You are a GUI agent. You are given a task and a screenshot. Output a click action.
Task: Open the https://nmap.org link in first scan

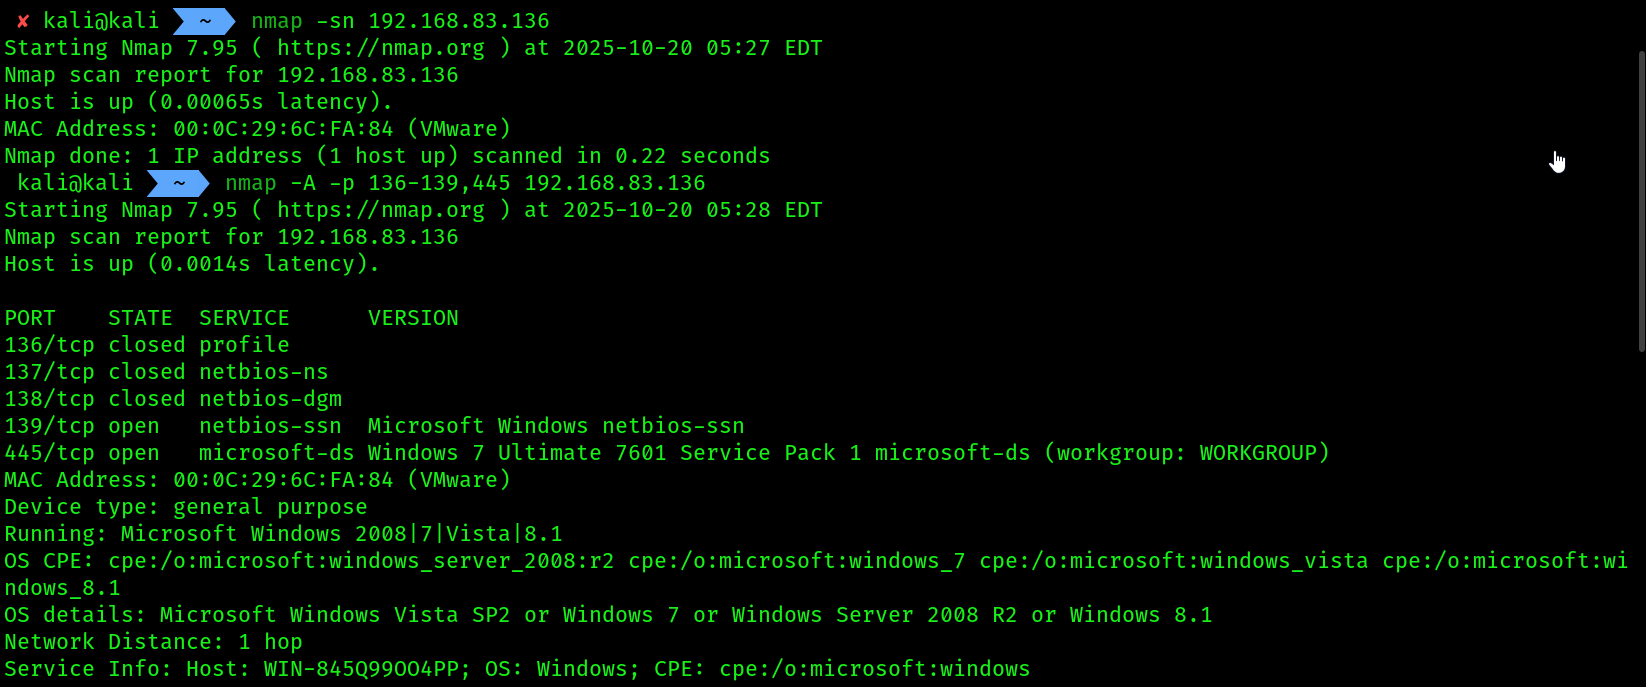point(381,48)
